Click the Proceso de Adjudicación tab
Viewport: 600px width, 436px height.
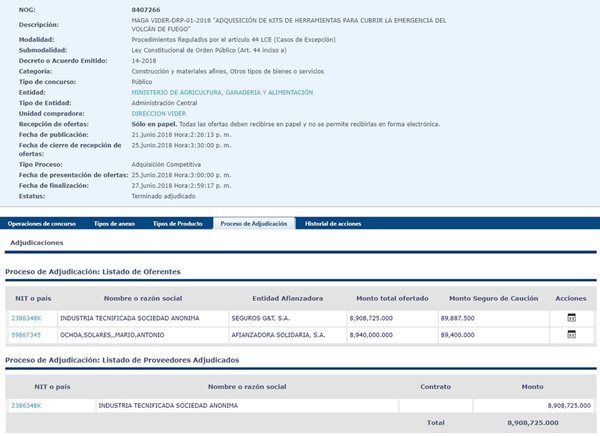point(253,223)
